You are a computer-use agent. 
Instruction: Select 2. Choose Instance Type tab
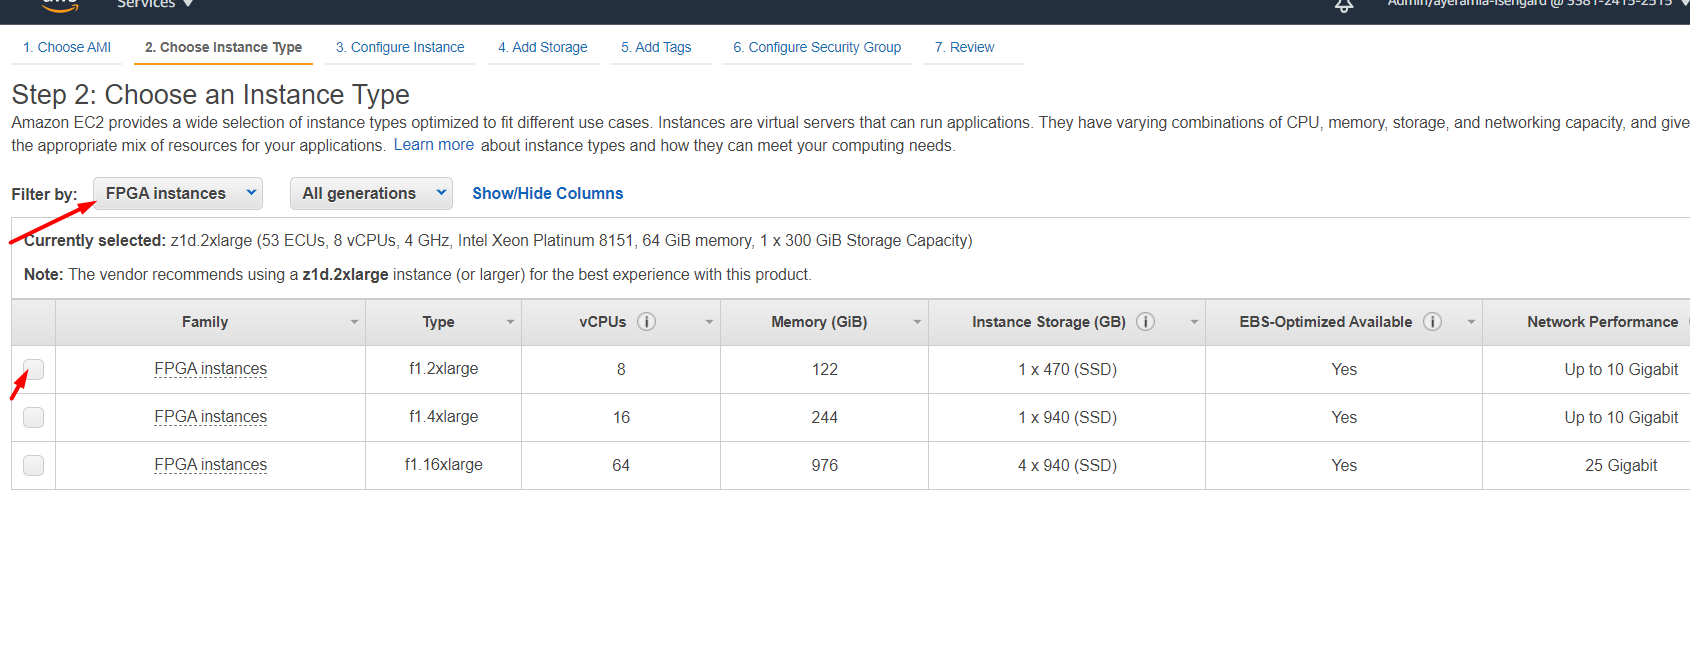coord(223,47)
